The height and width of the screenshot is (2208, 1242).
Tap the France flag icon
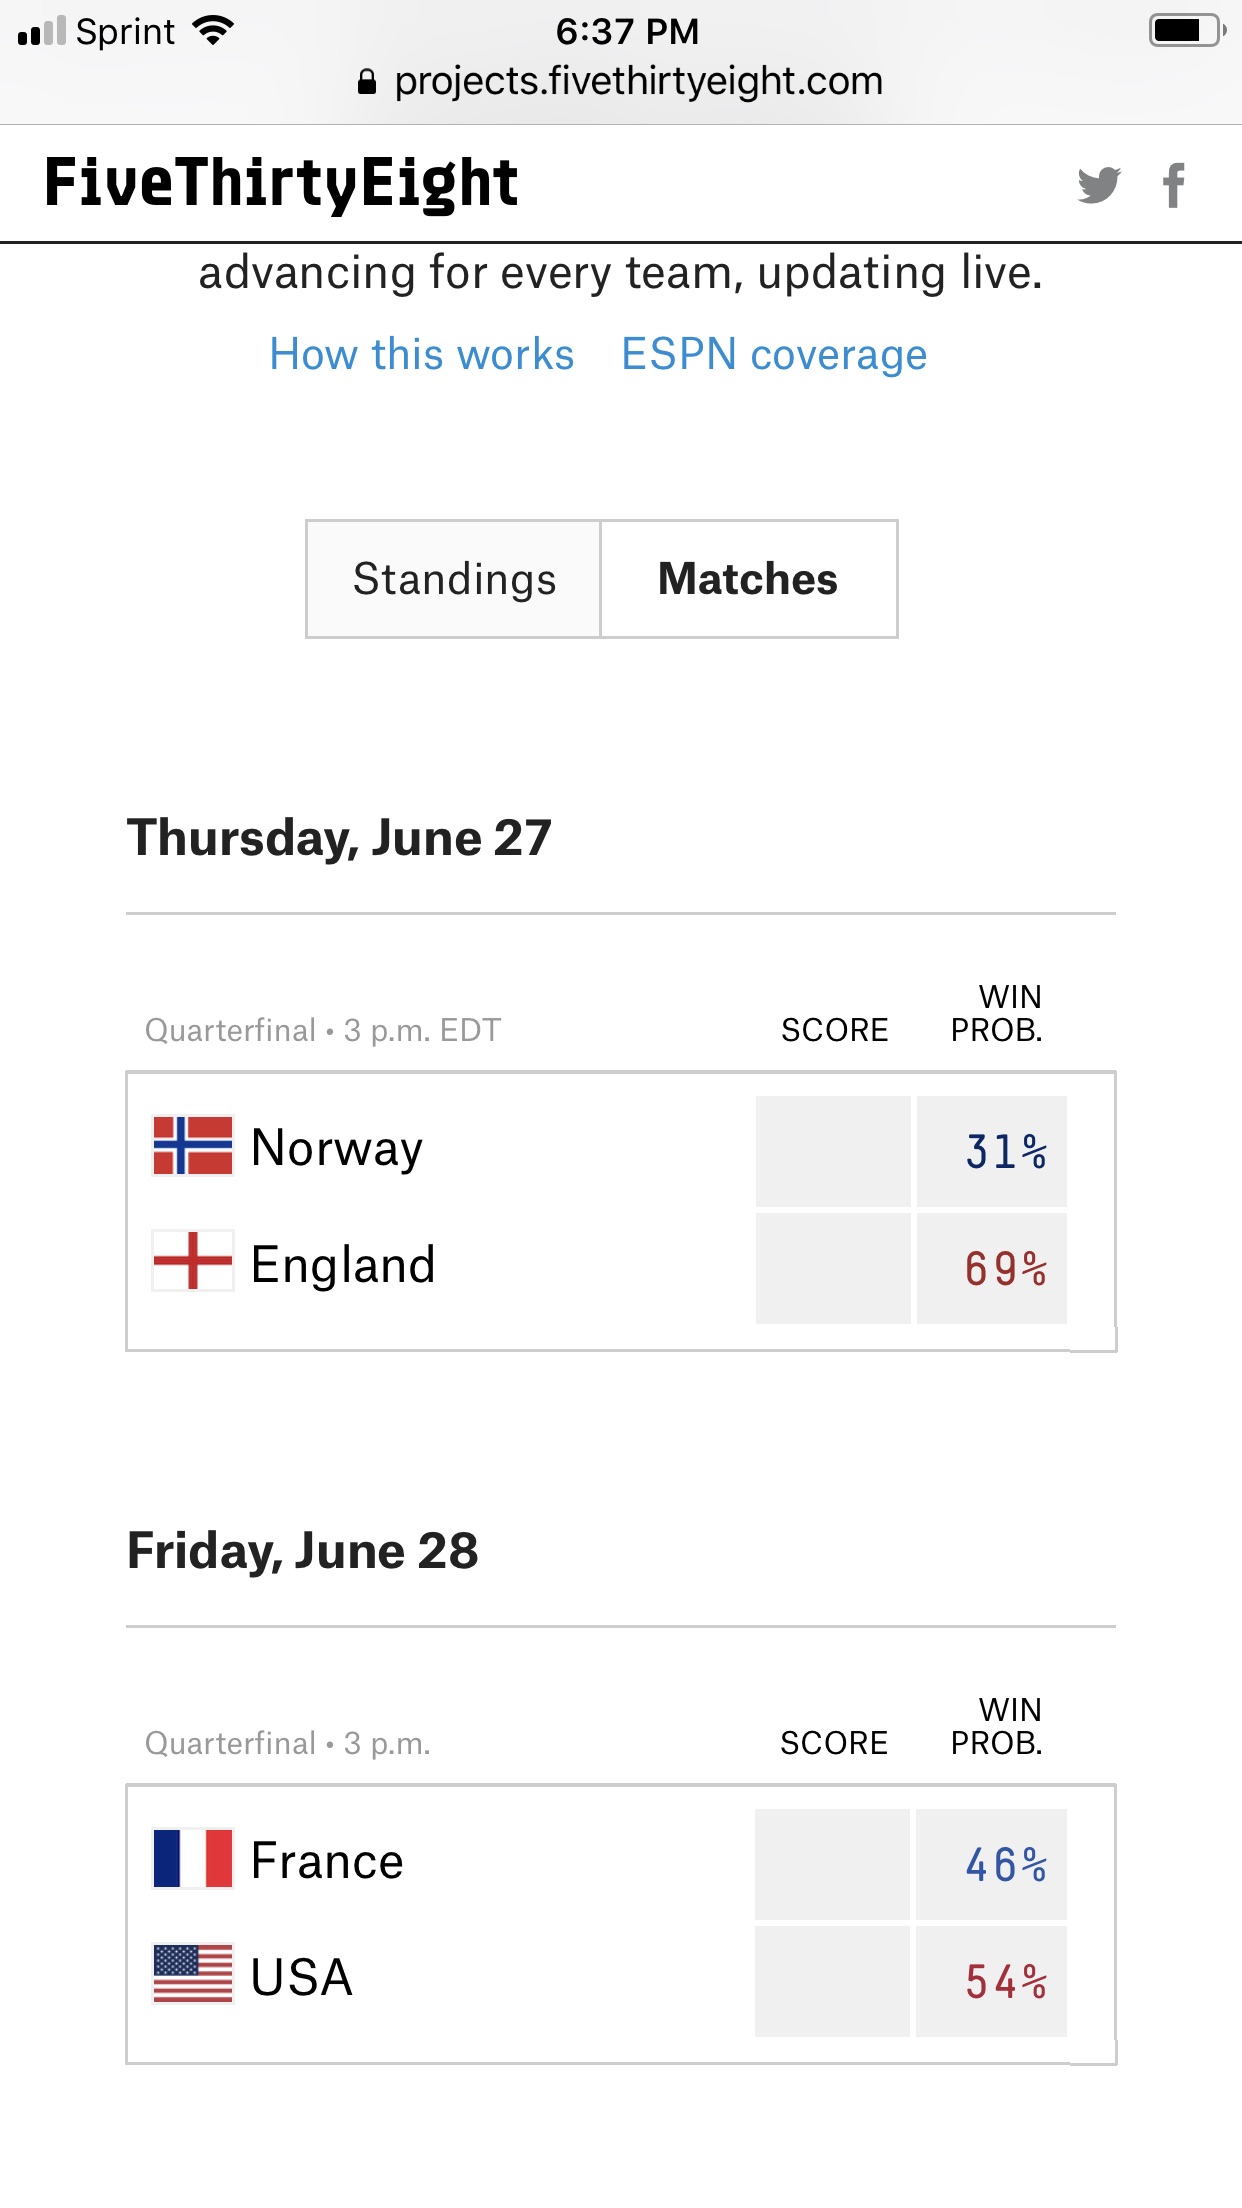(193, 1859)
